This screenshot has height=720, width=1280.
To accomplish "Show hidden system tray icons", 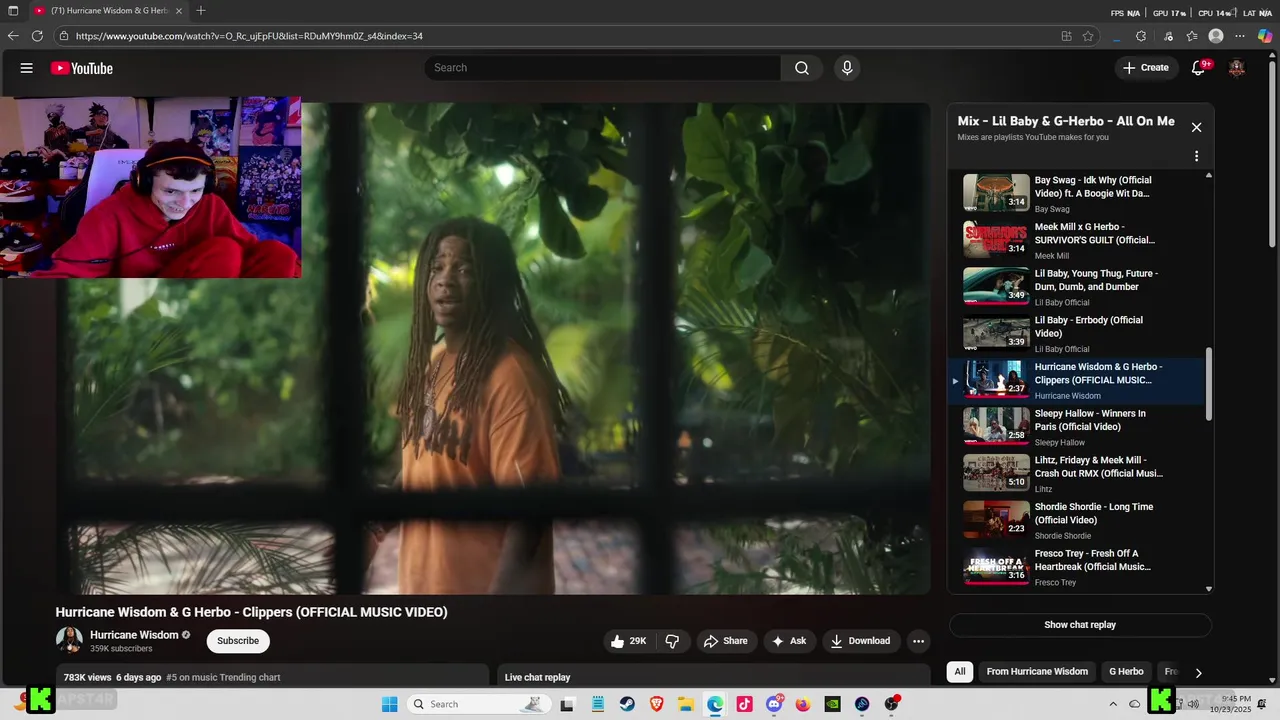I will [1115, 704].
